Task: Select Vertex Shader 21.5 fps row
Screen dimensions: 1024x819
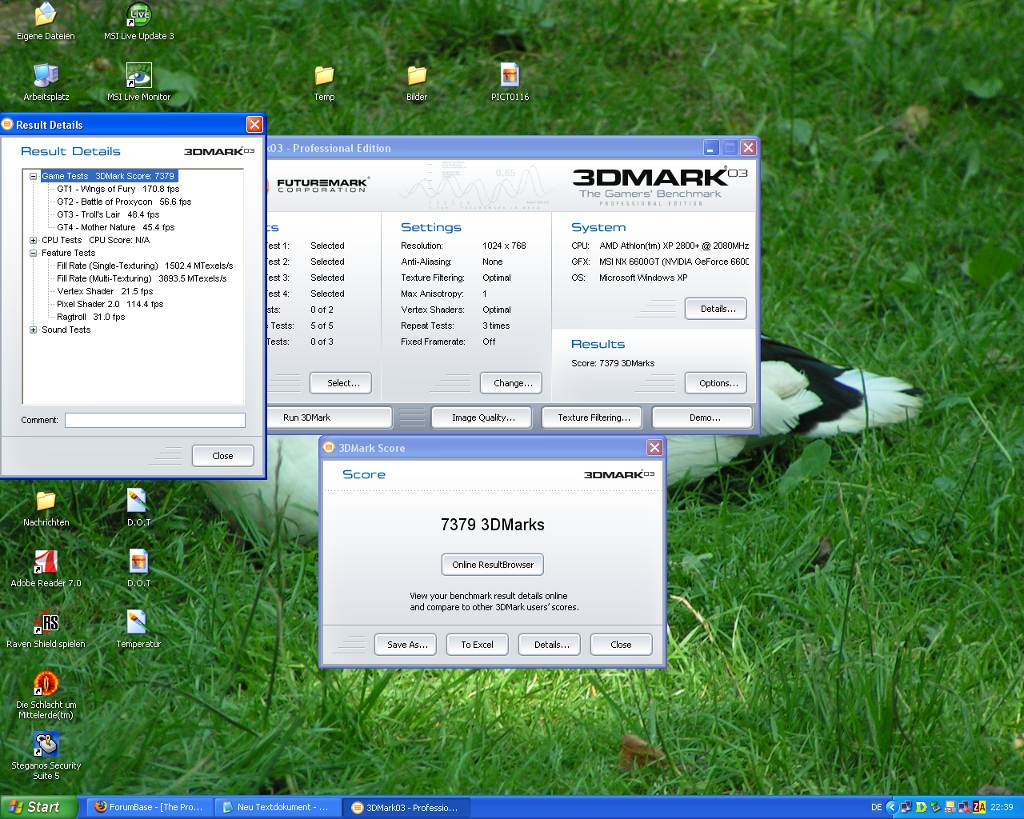Action: coord(105,291)
